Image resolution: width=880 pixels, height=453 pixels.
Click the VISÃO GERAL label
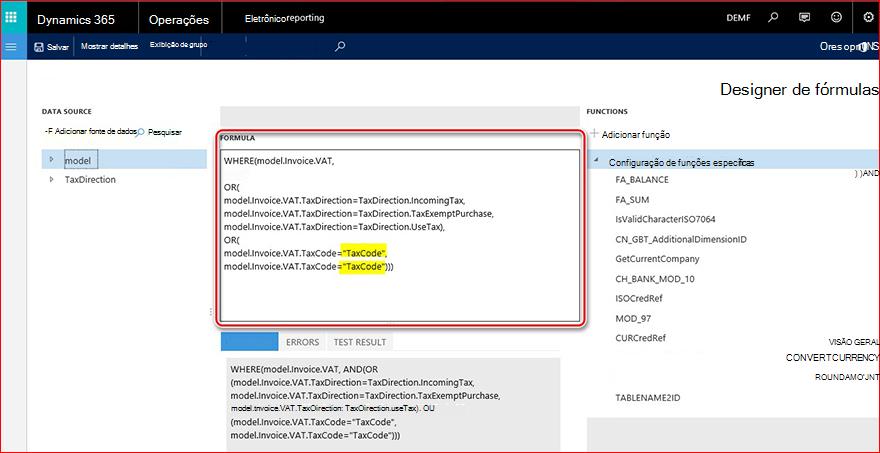point(853,342)
